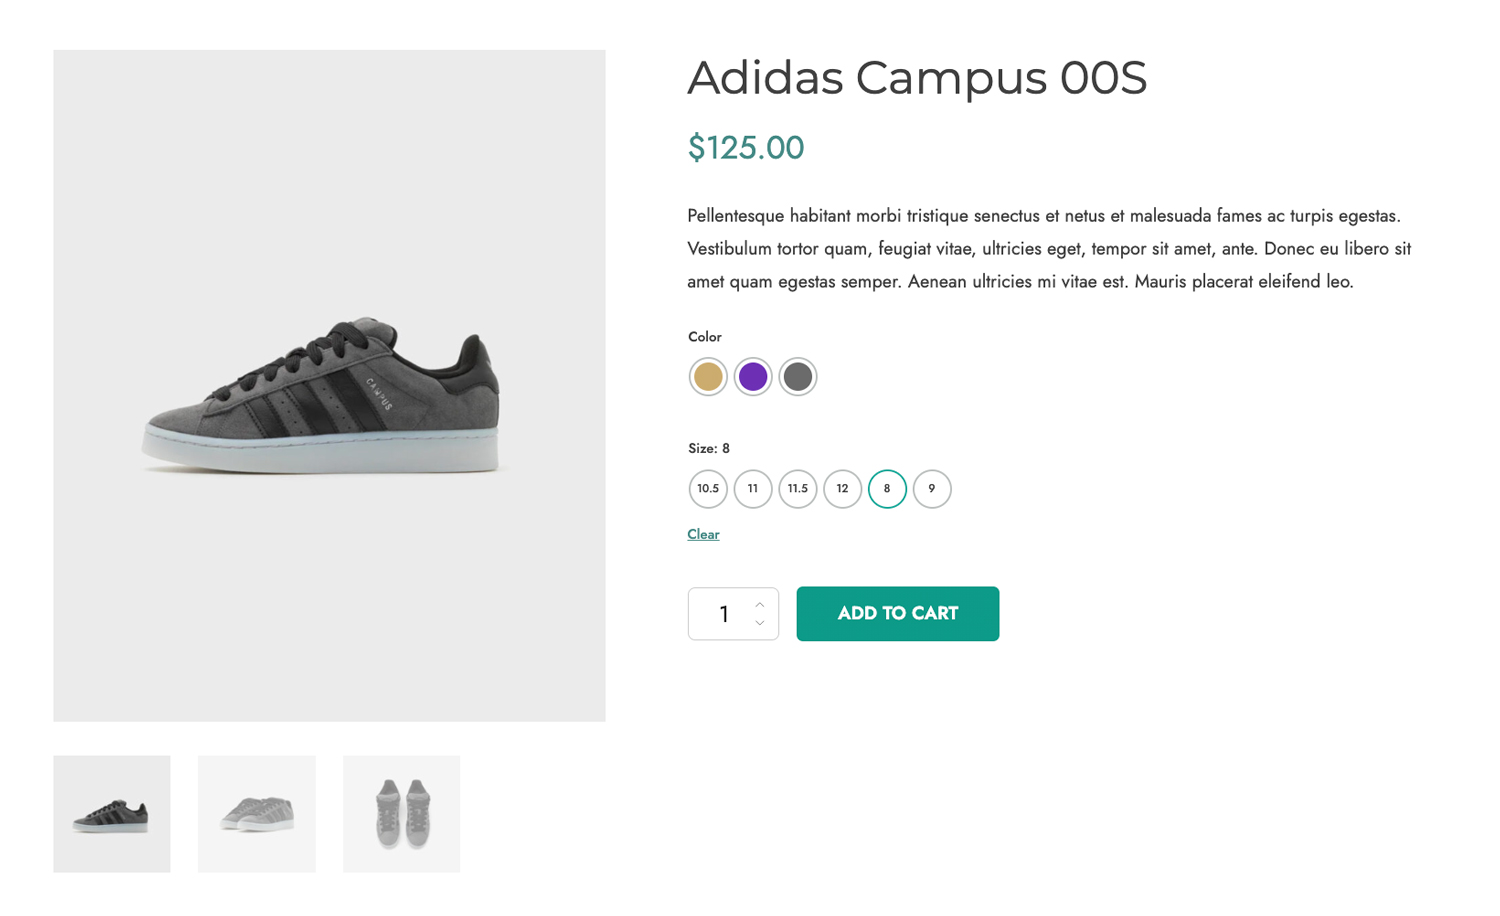
Task: Choose size 9 option
Action: (932, 489)
